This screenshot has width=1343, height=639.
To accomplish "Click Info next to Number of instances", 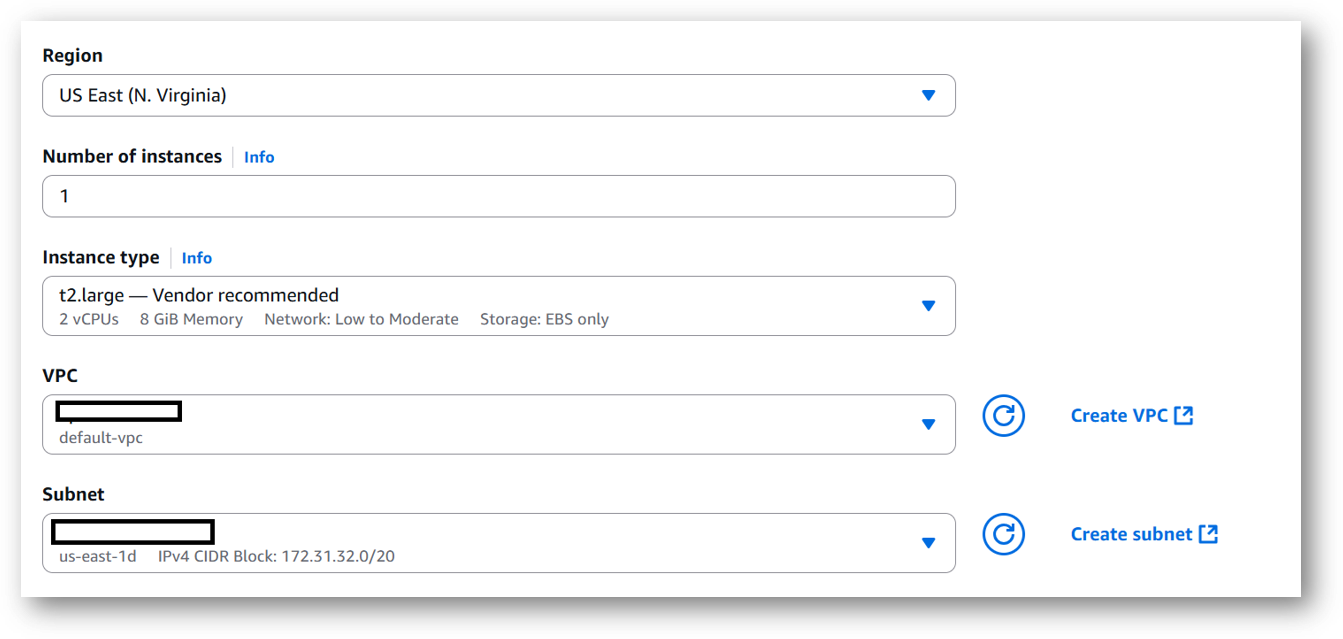I will [x=259, y=156].
